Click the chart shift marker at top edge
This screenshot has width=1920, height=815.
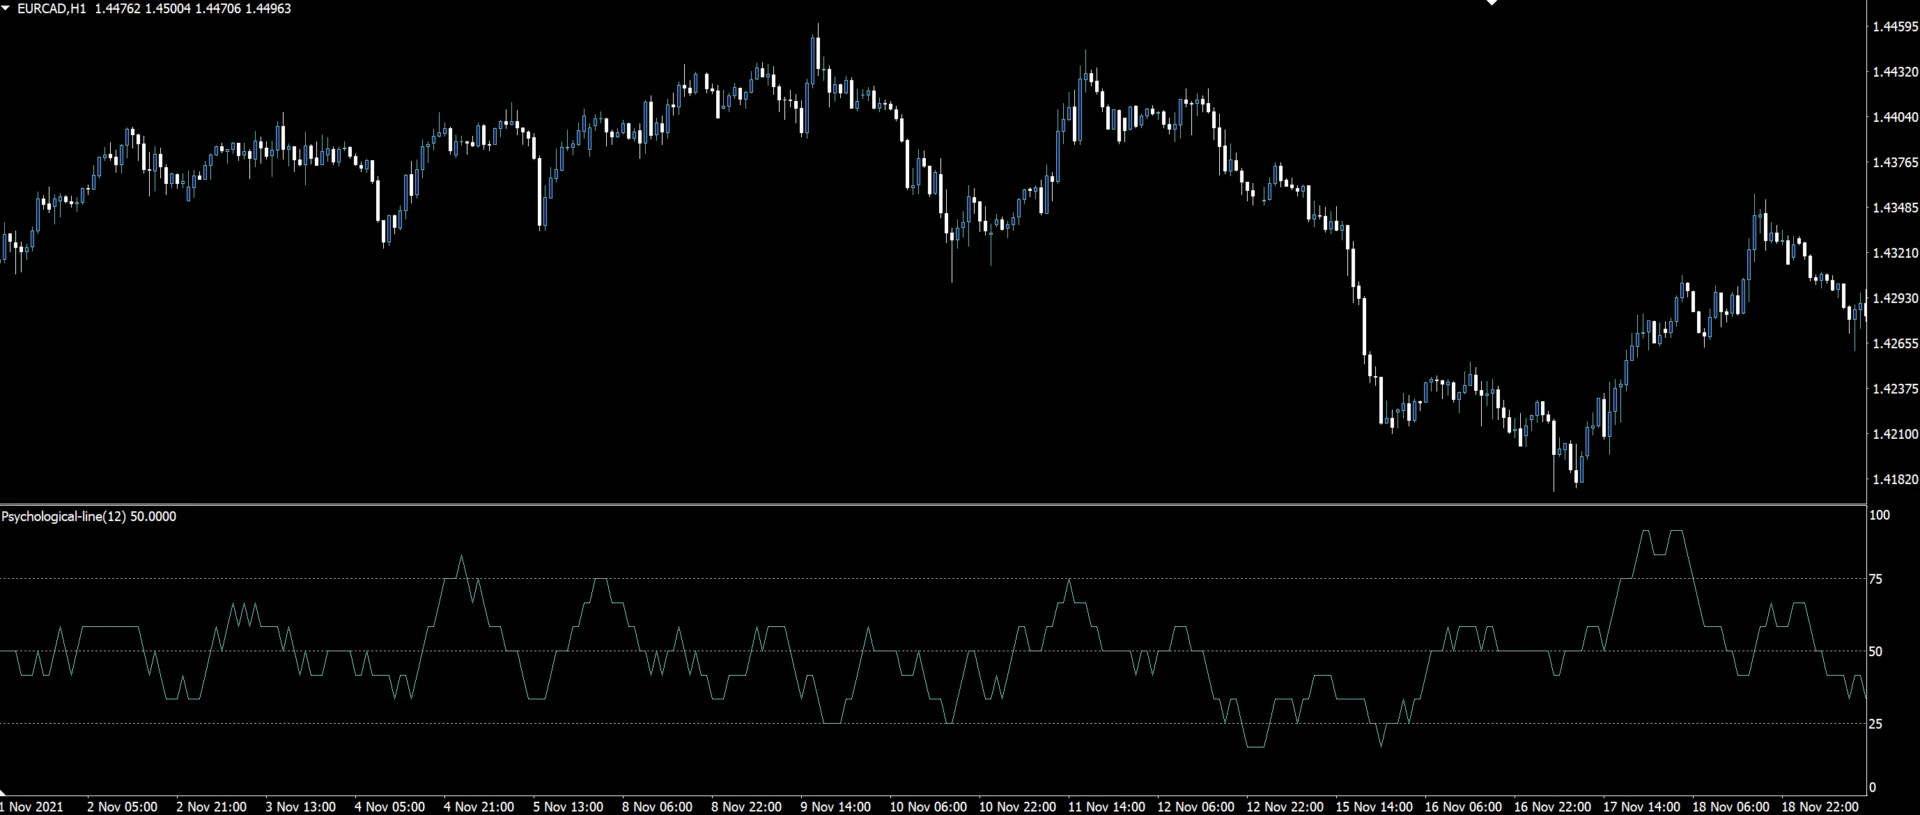pyautogui.click(x=1492, y=3)
